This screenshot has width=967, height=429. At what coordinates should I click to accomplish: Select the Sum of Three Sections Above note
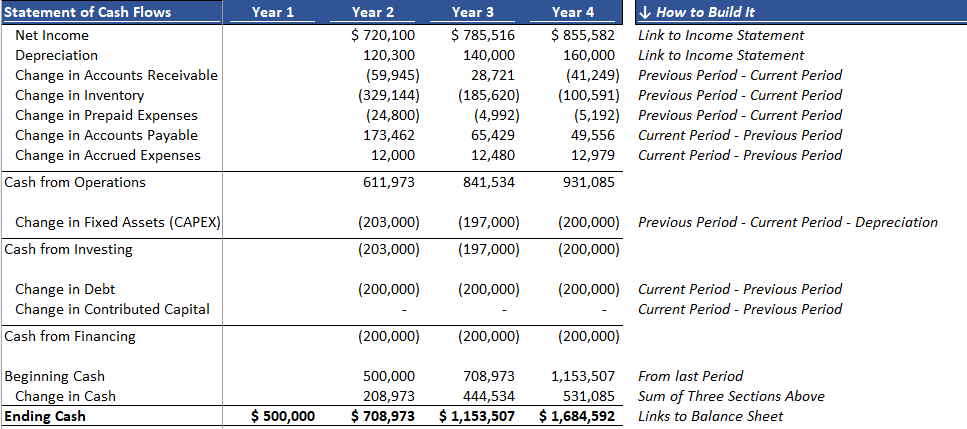pos(731,396)
